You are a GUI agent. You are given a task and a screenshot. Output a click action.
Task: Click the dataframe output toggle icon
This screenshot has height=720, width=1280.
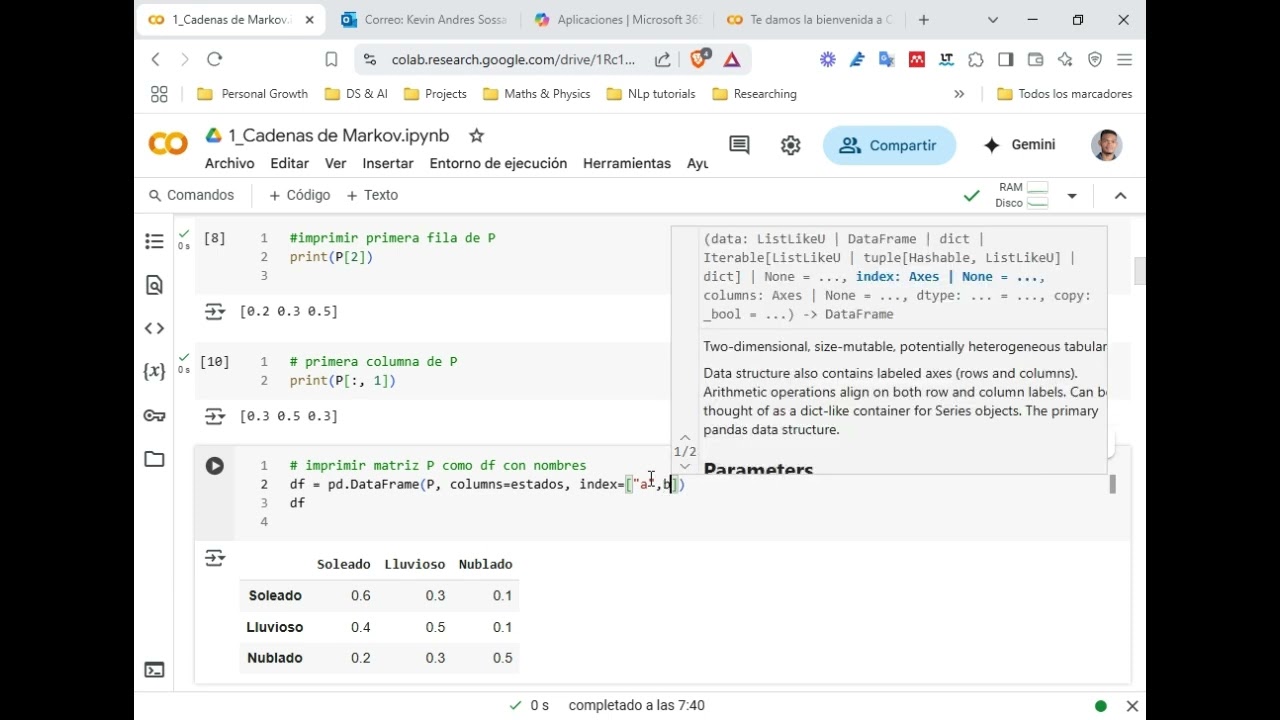(x=215, y=558)
